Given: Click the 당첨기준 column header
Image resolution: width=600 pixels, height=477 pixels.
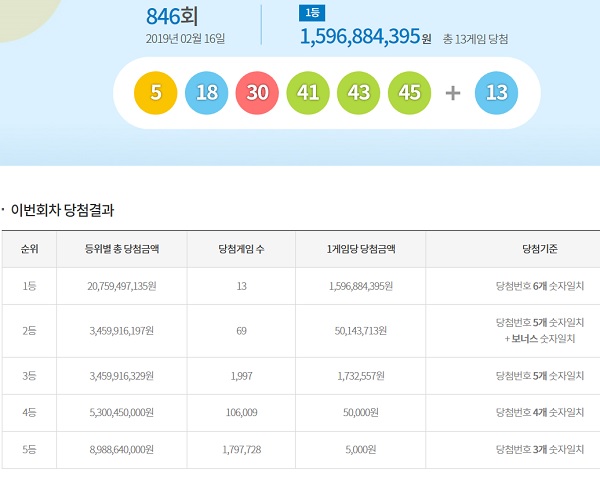Looking at the screenshot, I should click(540, 249).
